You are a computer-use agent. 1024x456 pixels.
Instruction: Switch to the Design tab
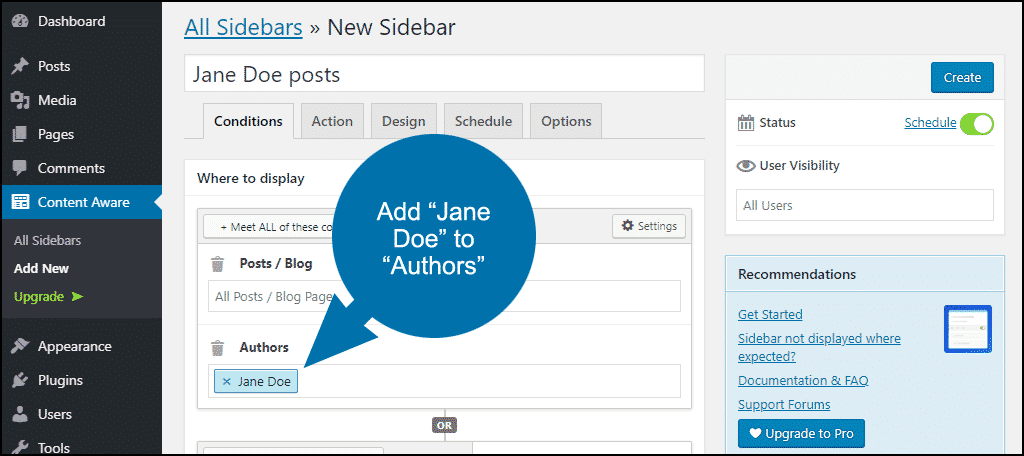[404, 121]
